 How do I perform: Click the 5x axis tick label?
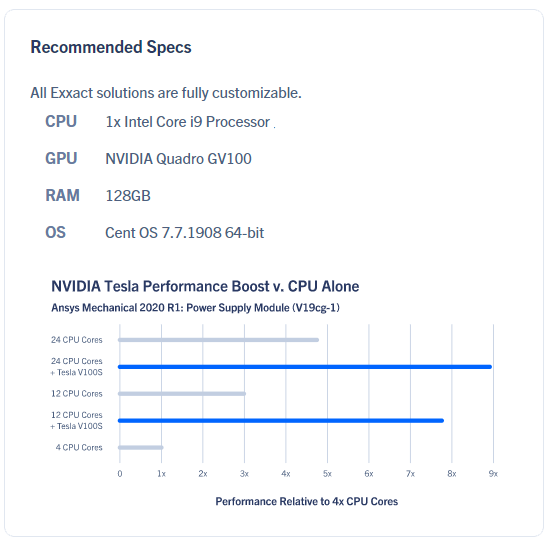point(327,473)
